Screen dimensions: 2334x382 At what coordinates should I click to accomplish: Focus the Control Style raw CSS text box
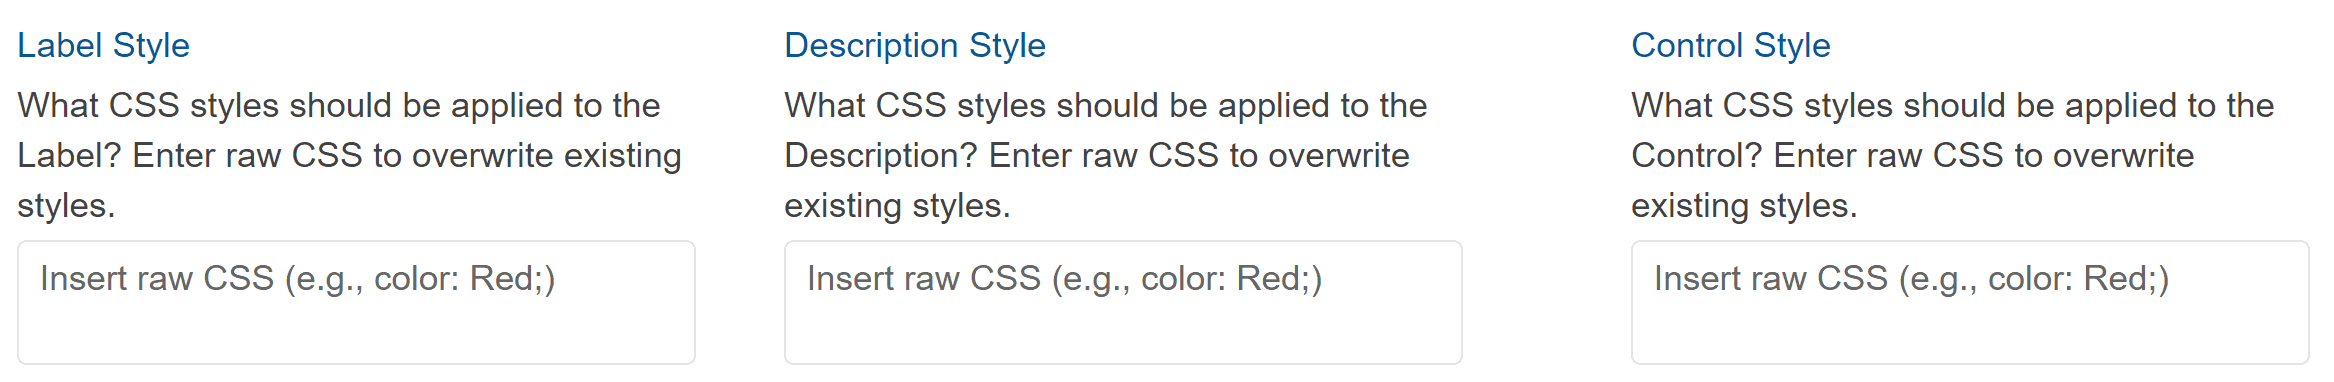1970,302
